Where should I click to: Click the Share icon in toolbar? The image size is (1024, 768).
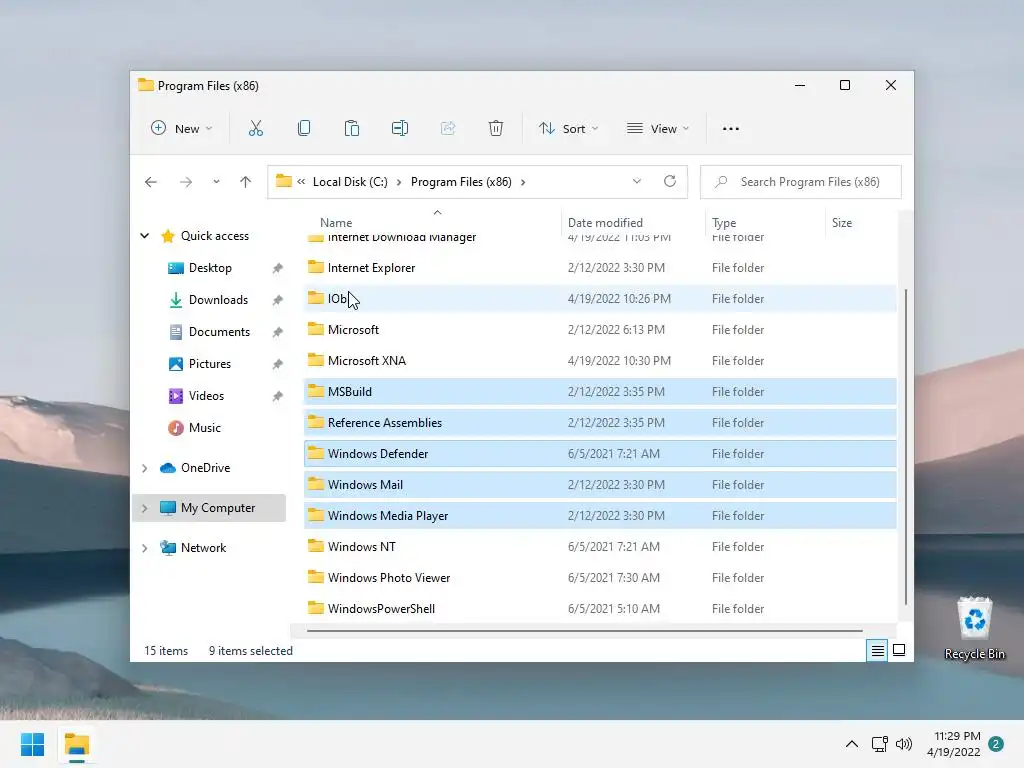click(x=448, y=129)
